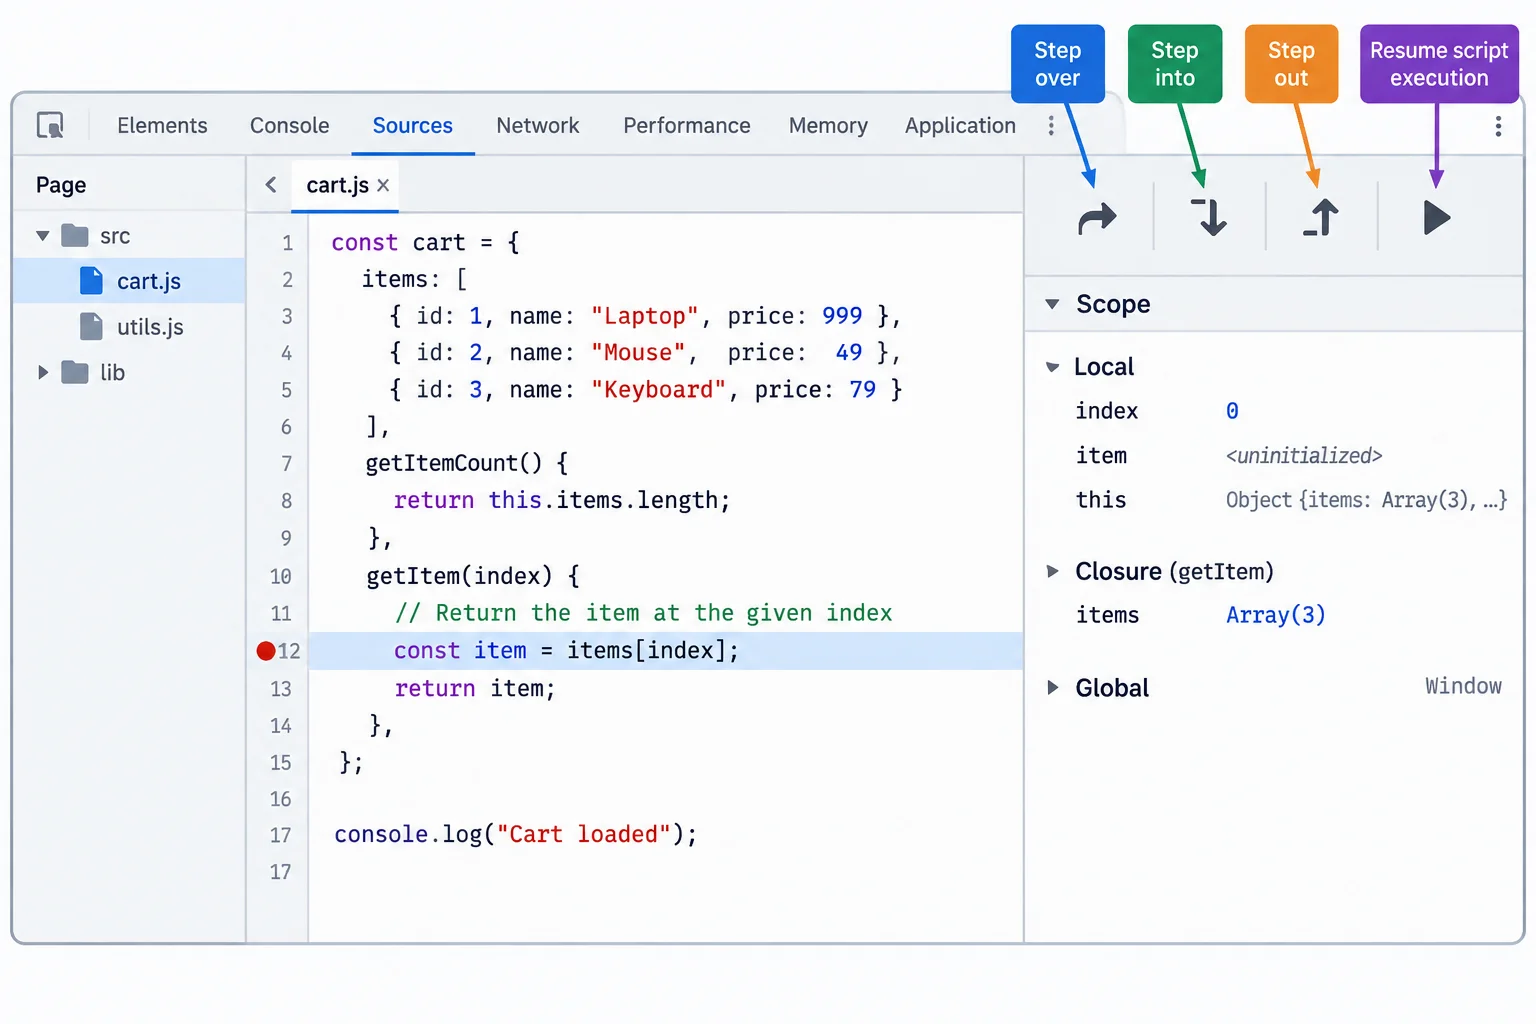Click the utils.js file icon in the tree
Image resolution: width=1536 pixels, height=1024 pixels.
(91, 326)
